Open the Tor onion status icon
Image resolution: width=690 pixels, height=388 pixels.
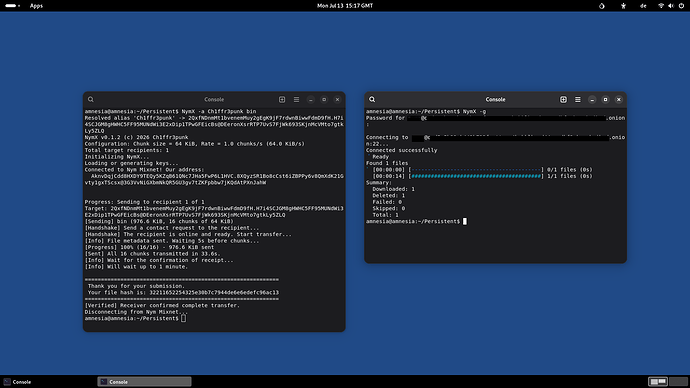click(x=602, y=6)
